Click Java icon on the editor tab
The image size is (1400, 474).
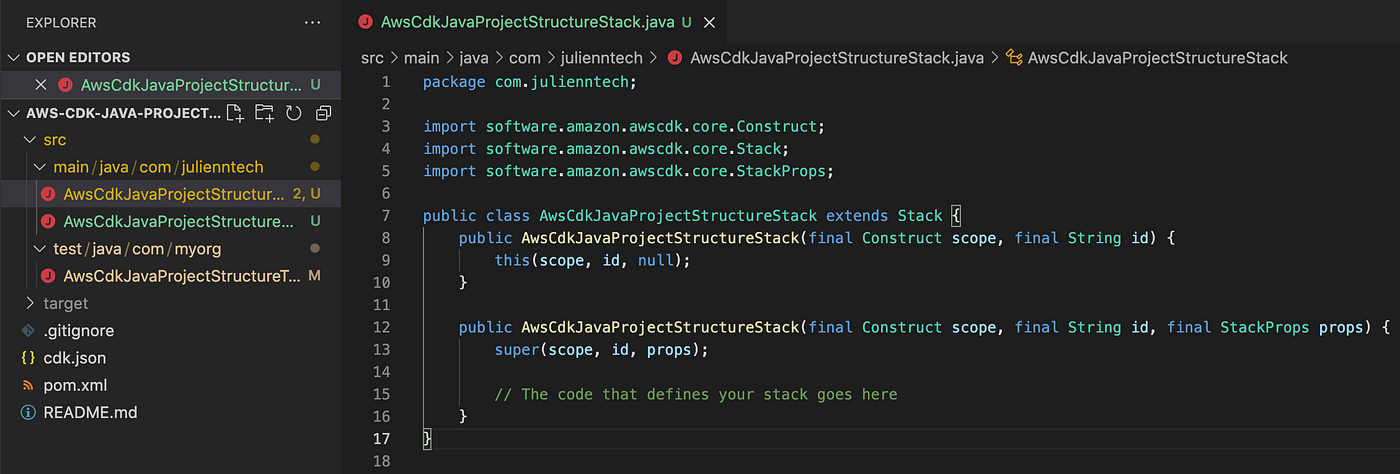click(365, 21)
